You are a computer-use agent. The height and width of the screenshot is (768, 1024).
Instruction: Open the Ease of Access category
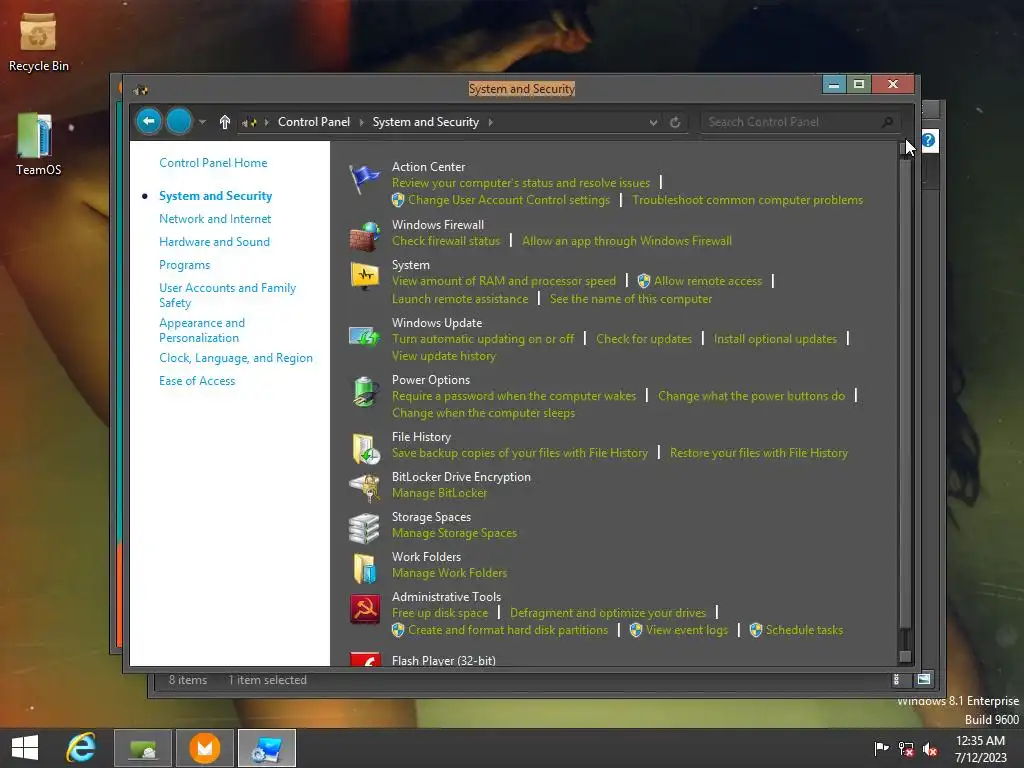(197, 381)
